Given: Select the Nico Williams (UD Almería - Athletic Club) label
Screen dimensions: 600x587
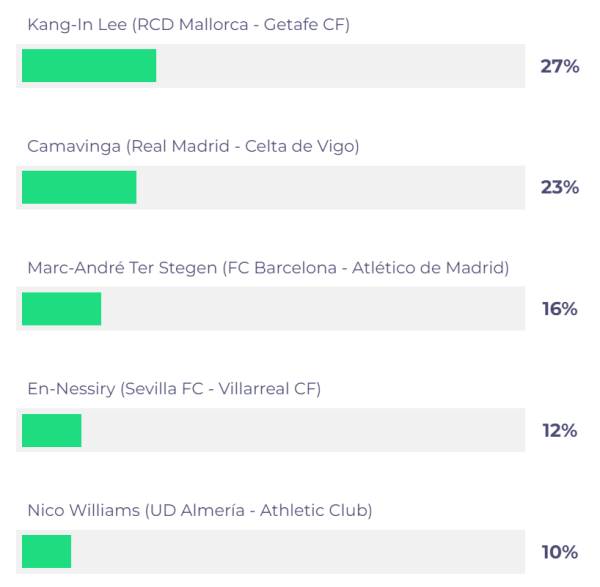Looking at the screenshot, I should coord(200,511).
